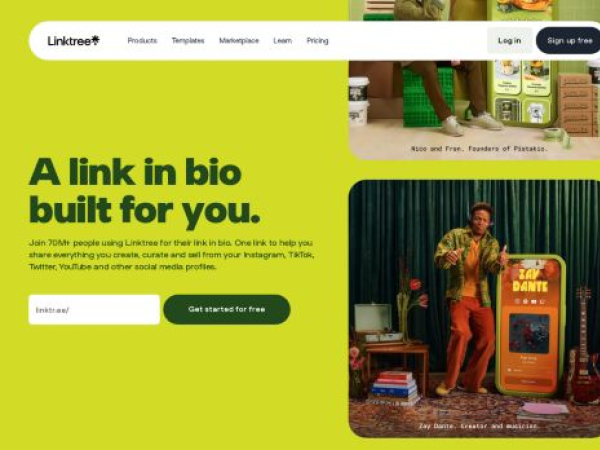Viewport: 600px width, 450px height.
Task: Click the Linktree logo in navbar
Action: pyautogui.click(x=73, y=41)
